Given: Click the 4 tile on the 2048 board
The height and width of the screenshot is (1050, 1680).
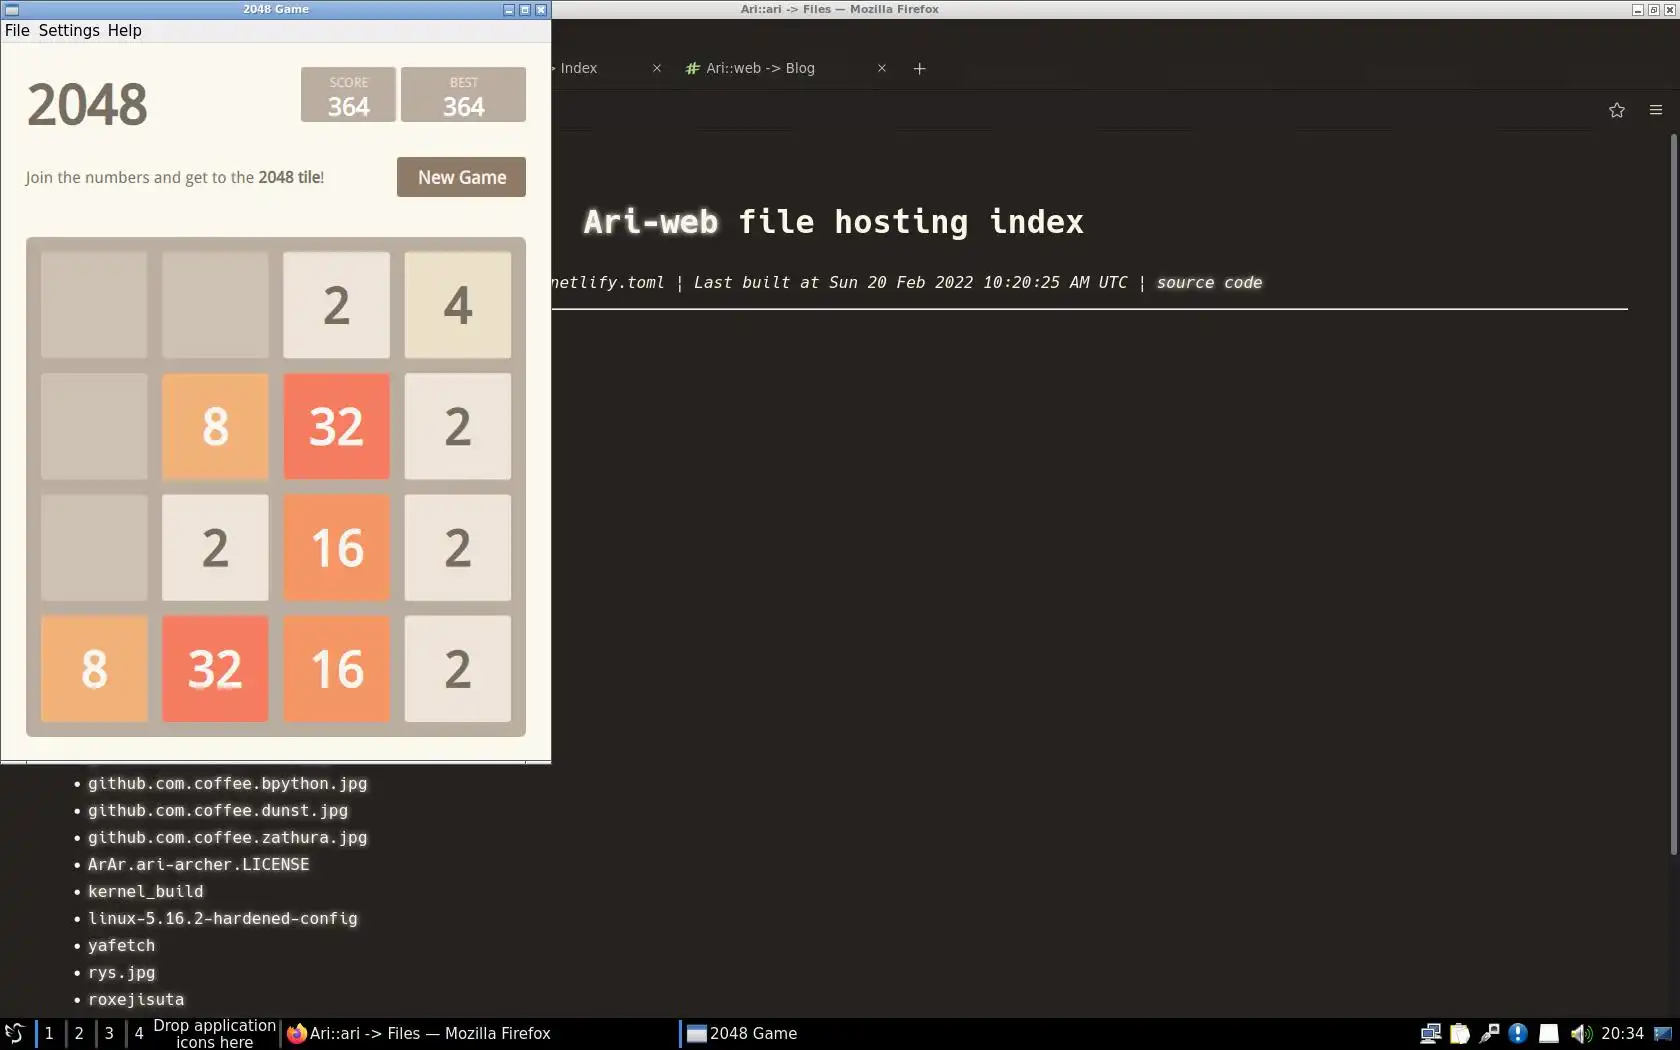Looking at the screenshot, I should click(x=458, y=305).
